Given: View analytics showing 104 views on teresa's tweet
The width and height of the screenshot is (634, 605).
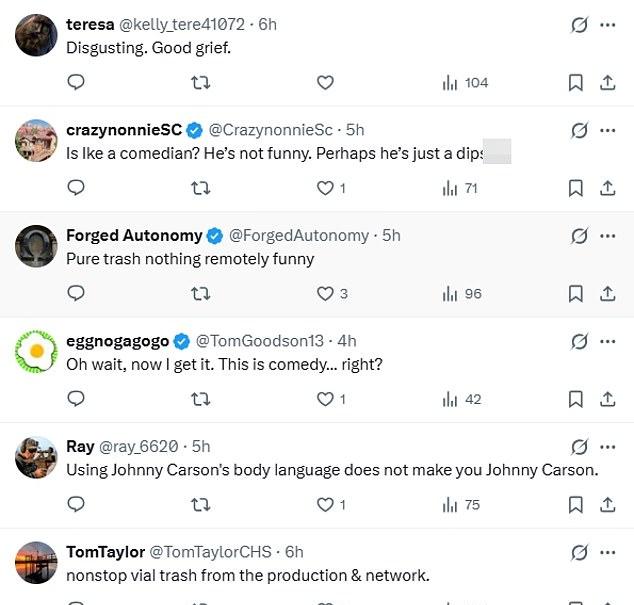Looking at the screenshot, I should point(465,83).
